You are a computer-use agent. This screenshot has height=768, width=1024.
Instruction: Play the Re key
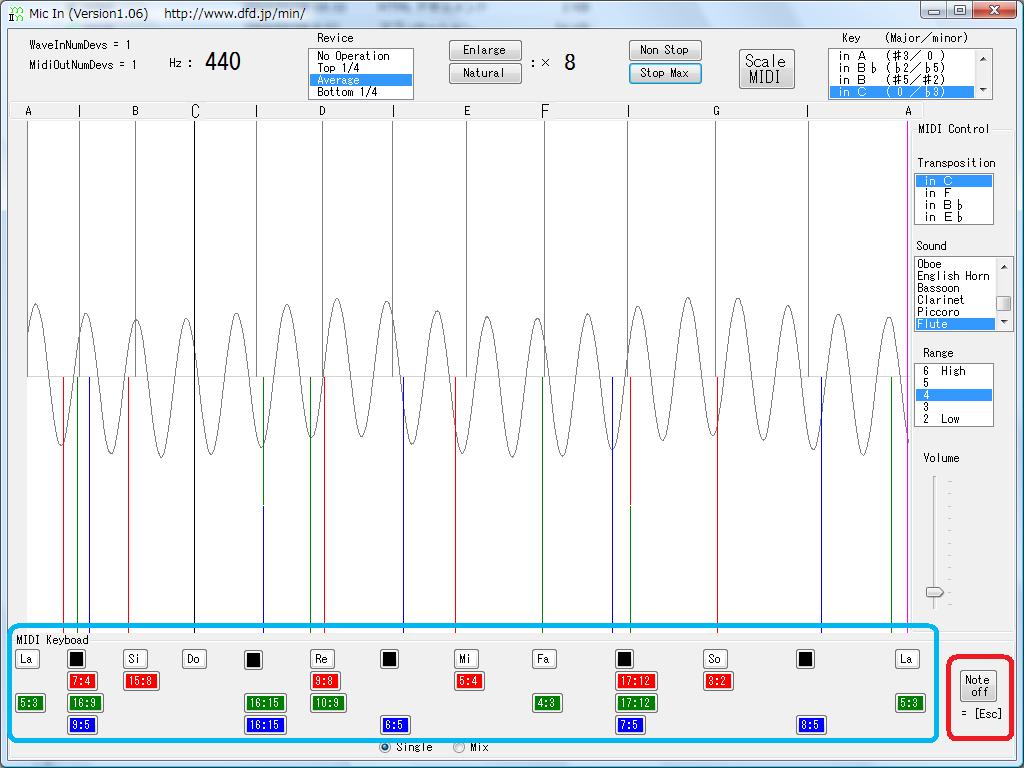click(x=322, y=659)
